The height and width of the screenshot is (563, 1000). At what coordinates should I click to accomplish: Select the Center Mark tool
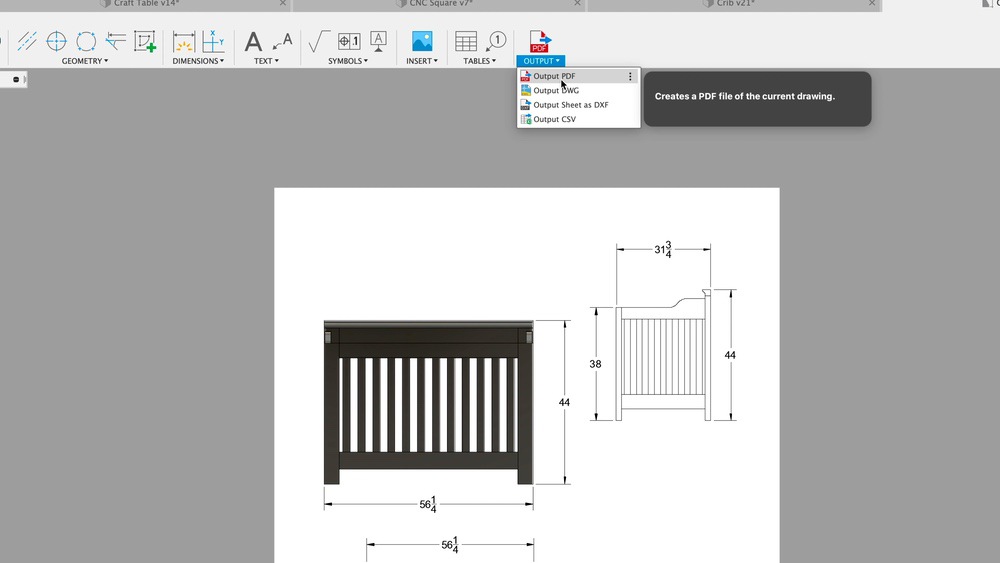pyautogui.click(x=57, y=41)
